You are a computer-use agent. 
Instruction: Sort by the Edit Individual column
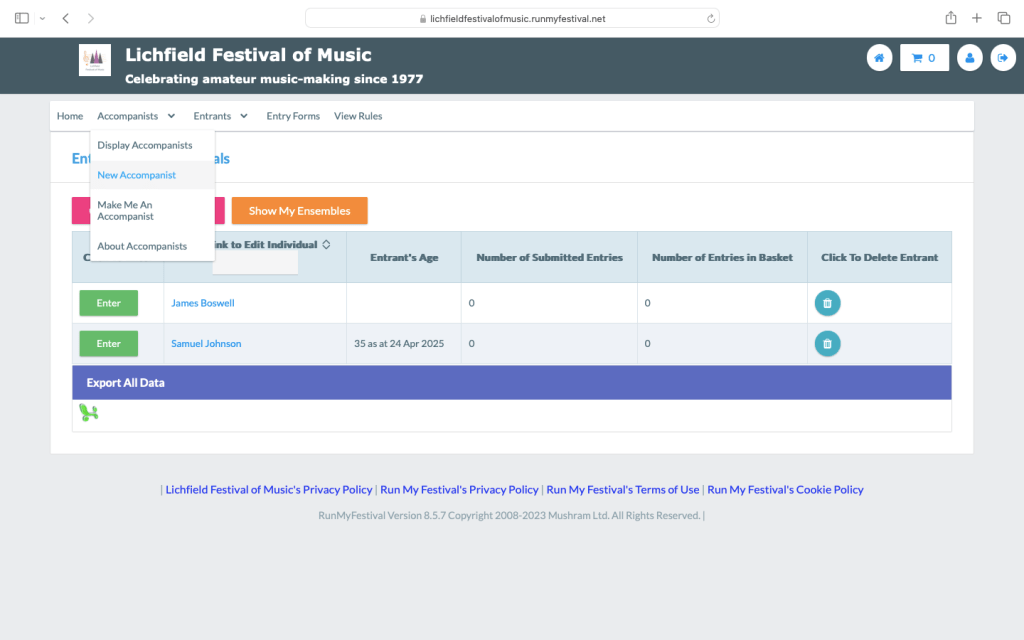(326, 245)
